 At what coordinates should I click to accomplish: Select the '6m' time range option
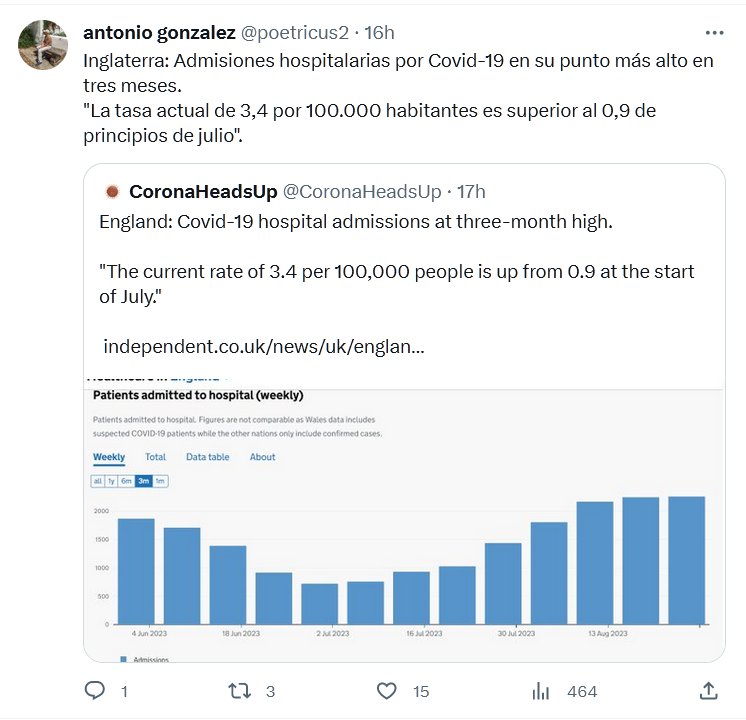tap(127, 481)
